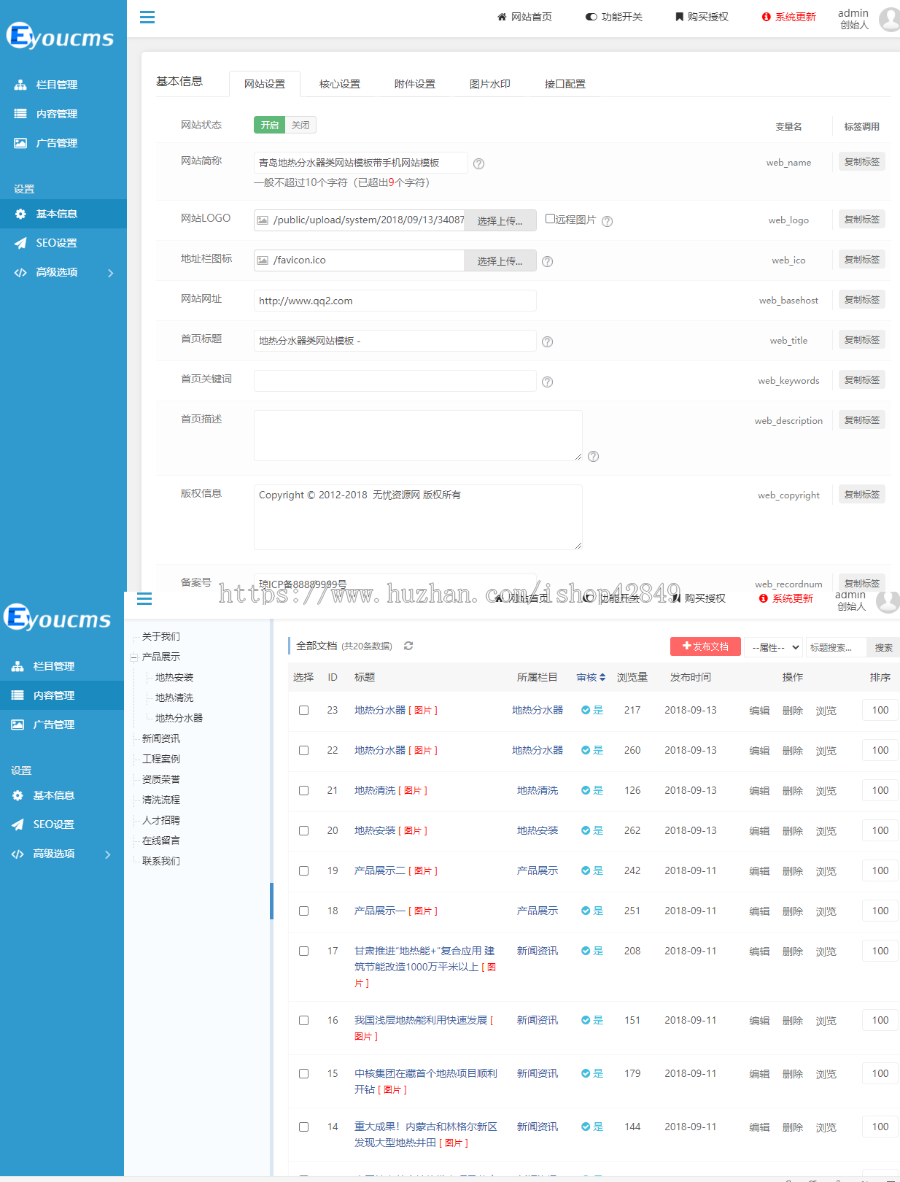The image size is (900, 1182).
Task: Click 选择上传 for 地址栏图标
Action: pyautogui.click(x=500, y=261)
